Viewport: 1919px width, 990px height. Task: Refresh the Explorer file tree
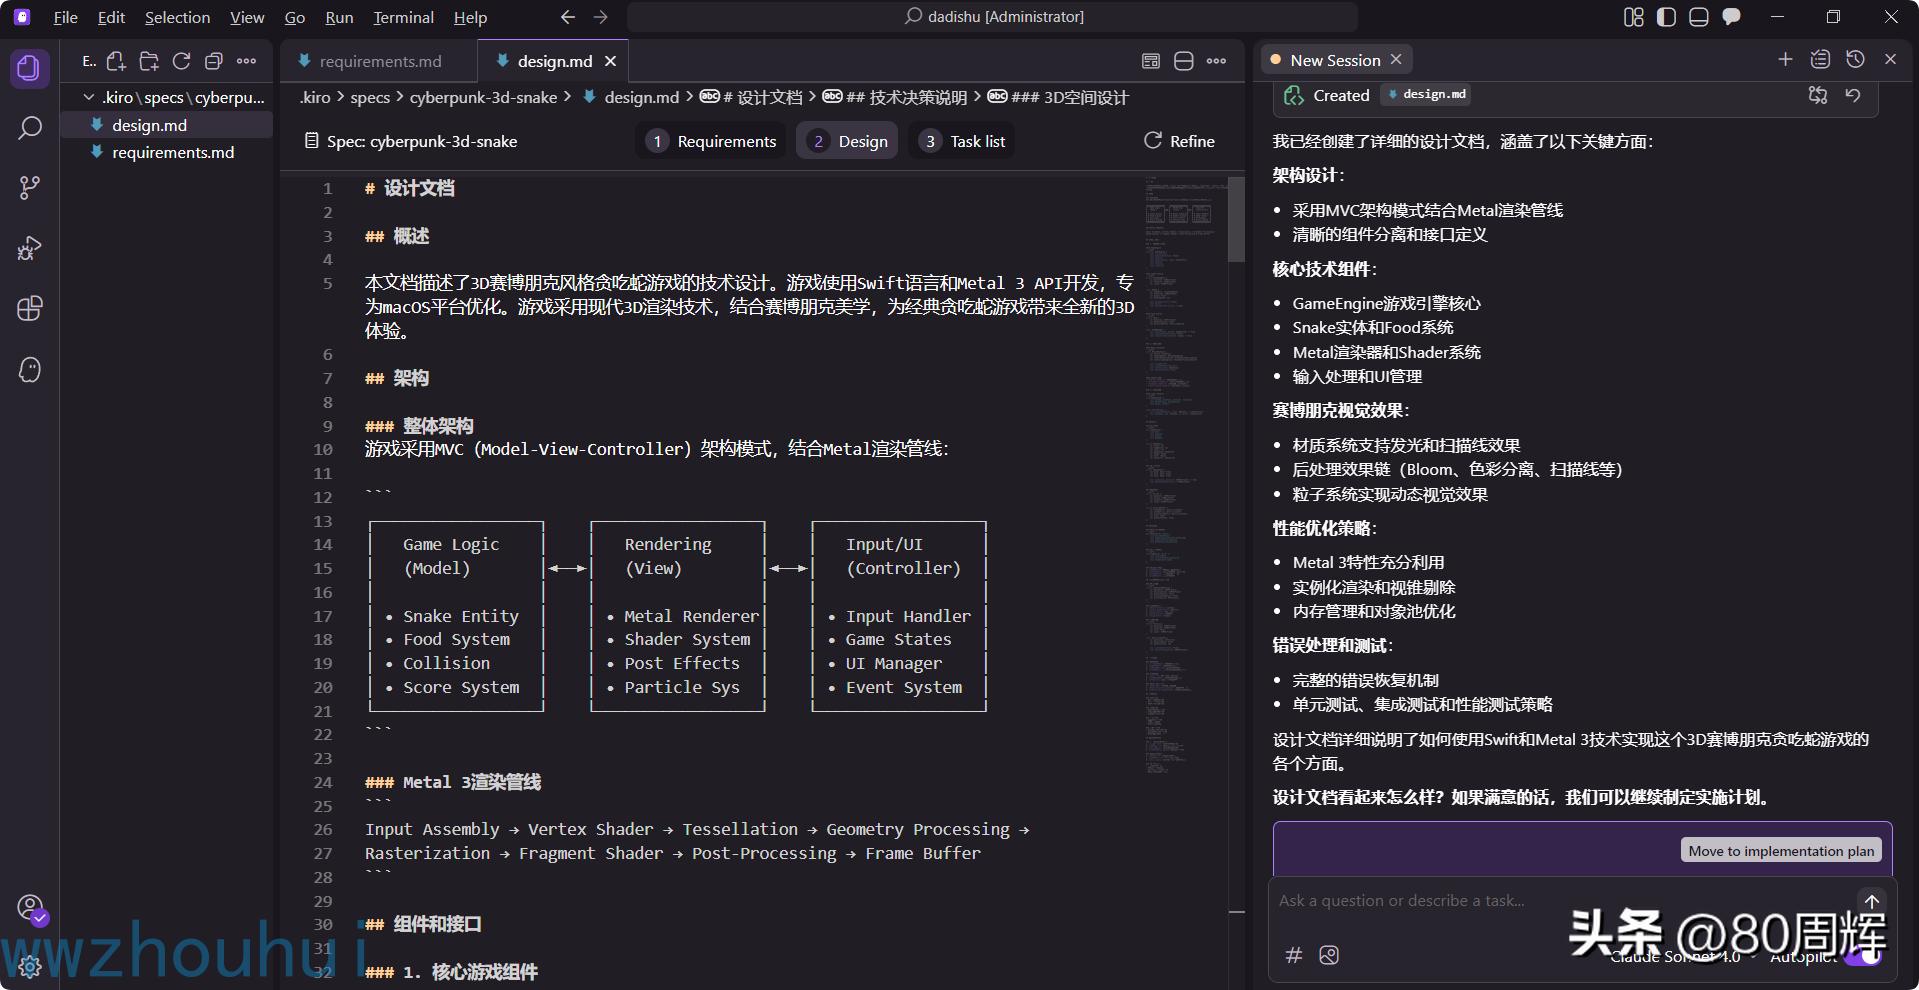(181, 61)
